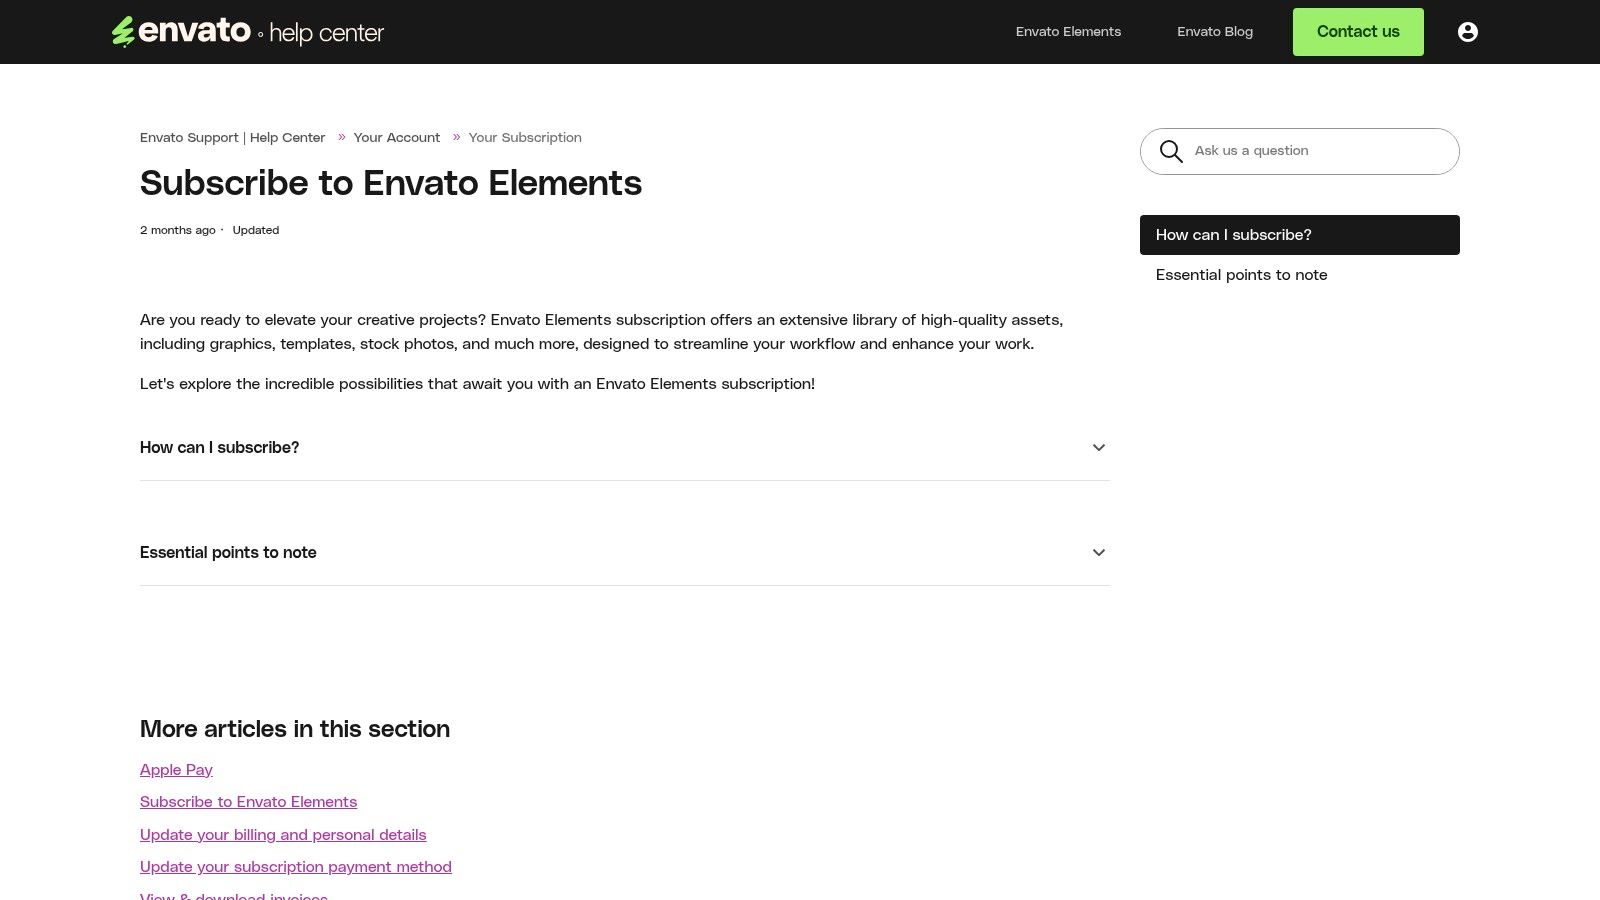Click the Ask us a question search field
1600x900 pixels.
click(1300, 151)
